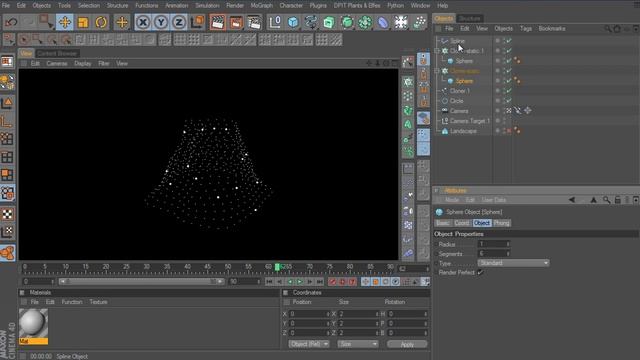Click the Segments input field
Image resolution: width=640 pixels, height=360 pixels.
(x=494, y=253)
